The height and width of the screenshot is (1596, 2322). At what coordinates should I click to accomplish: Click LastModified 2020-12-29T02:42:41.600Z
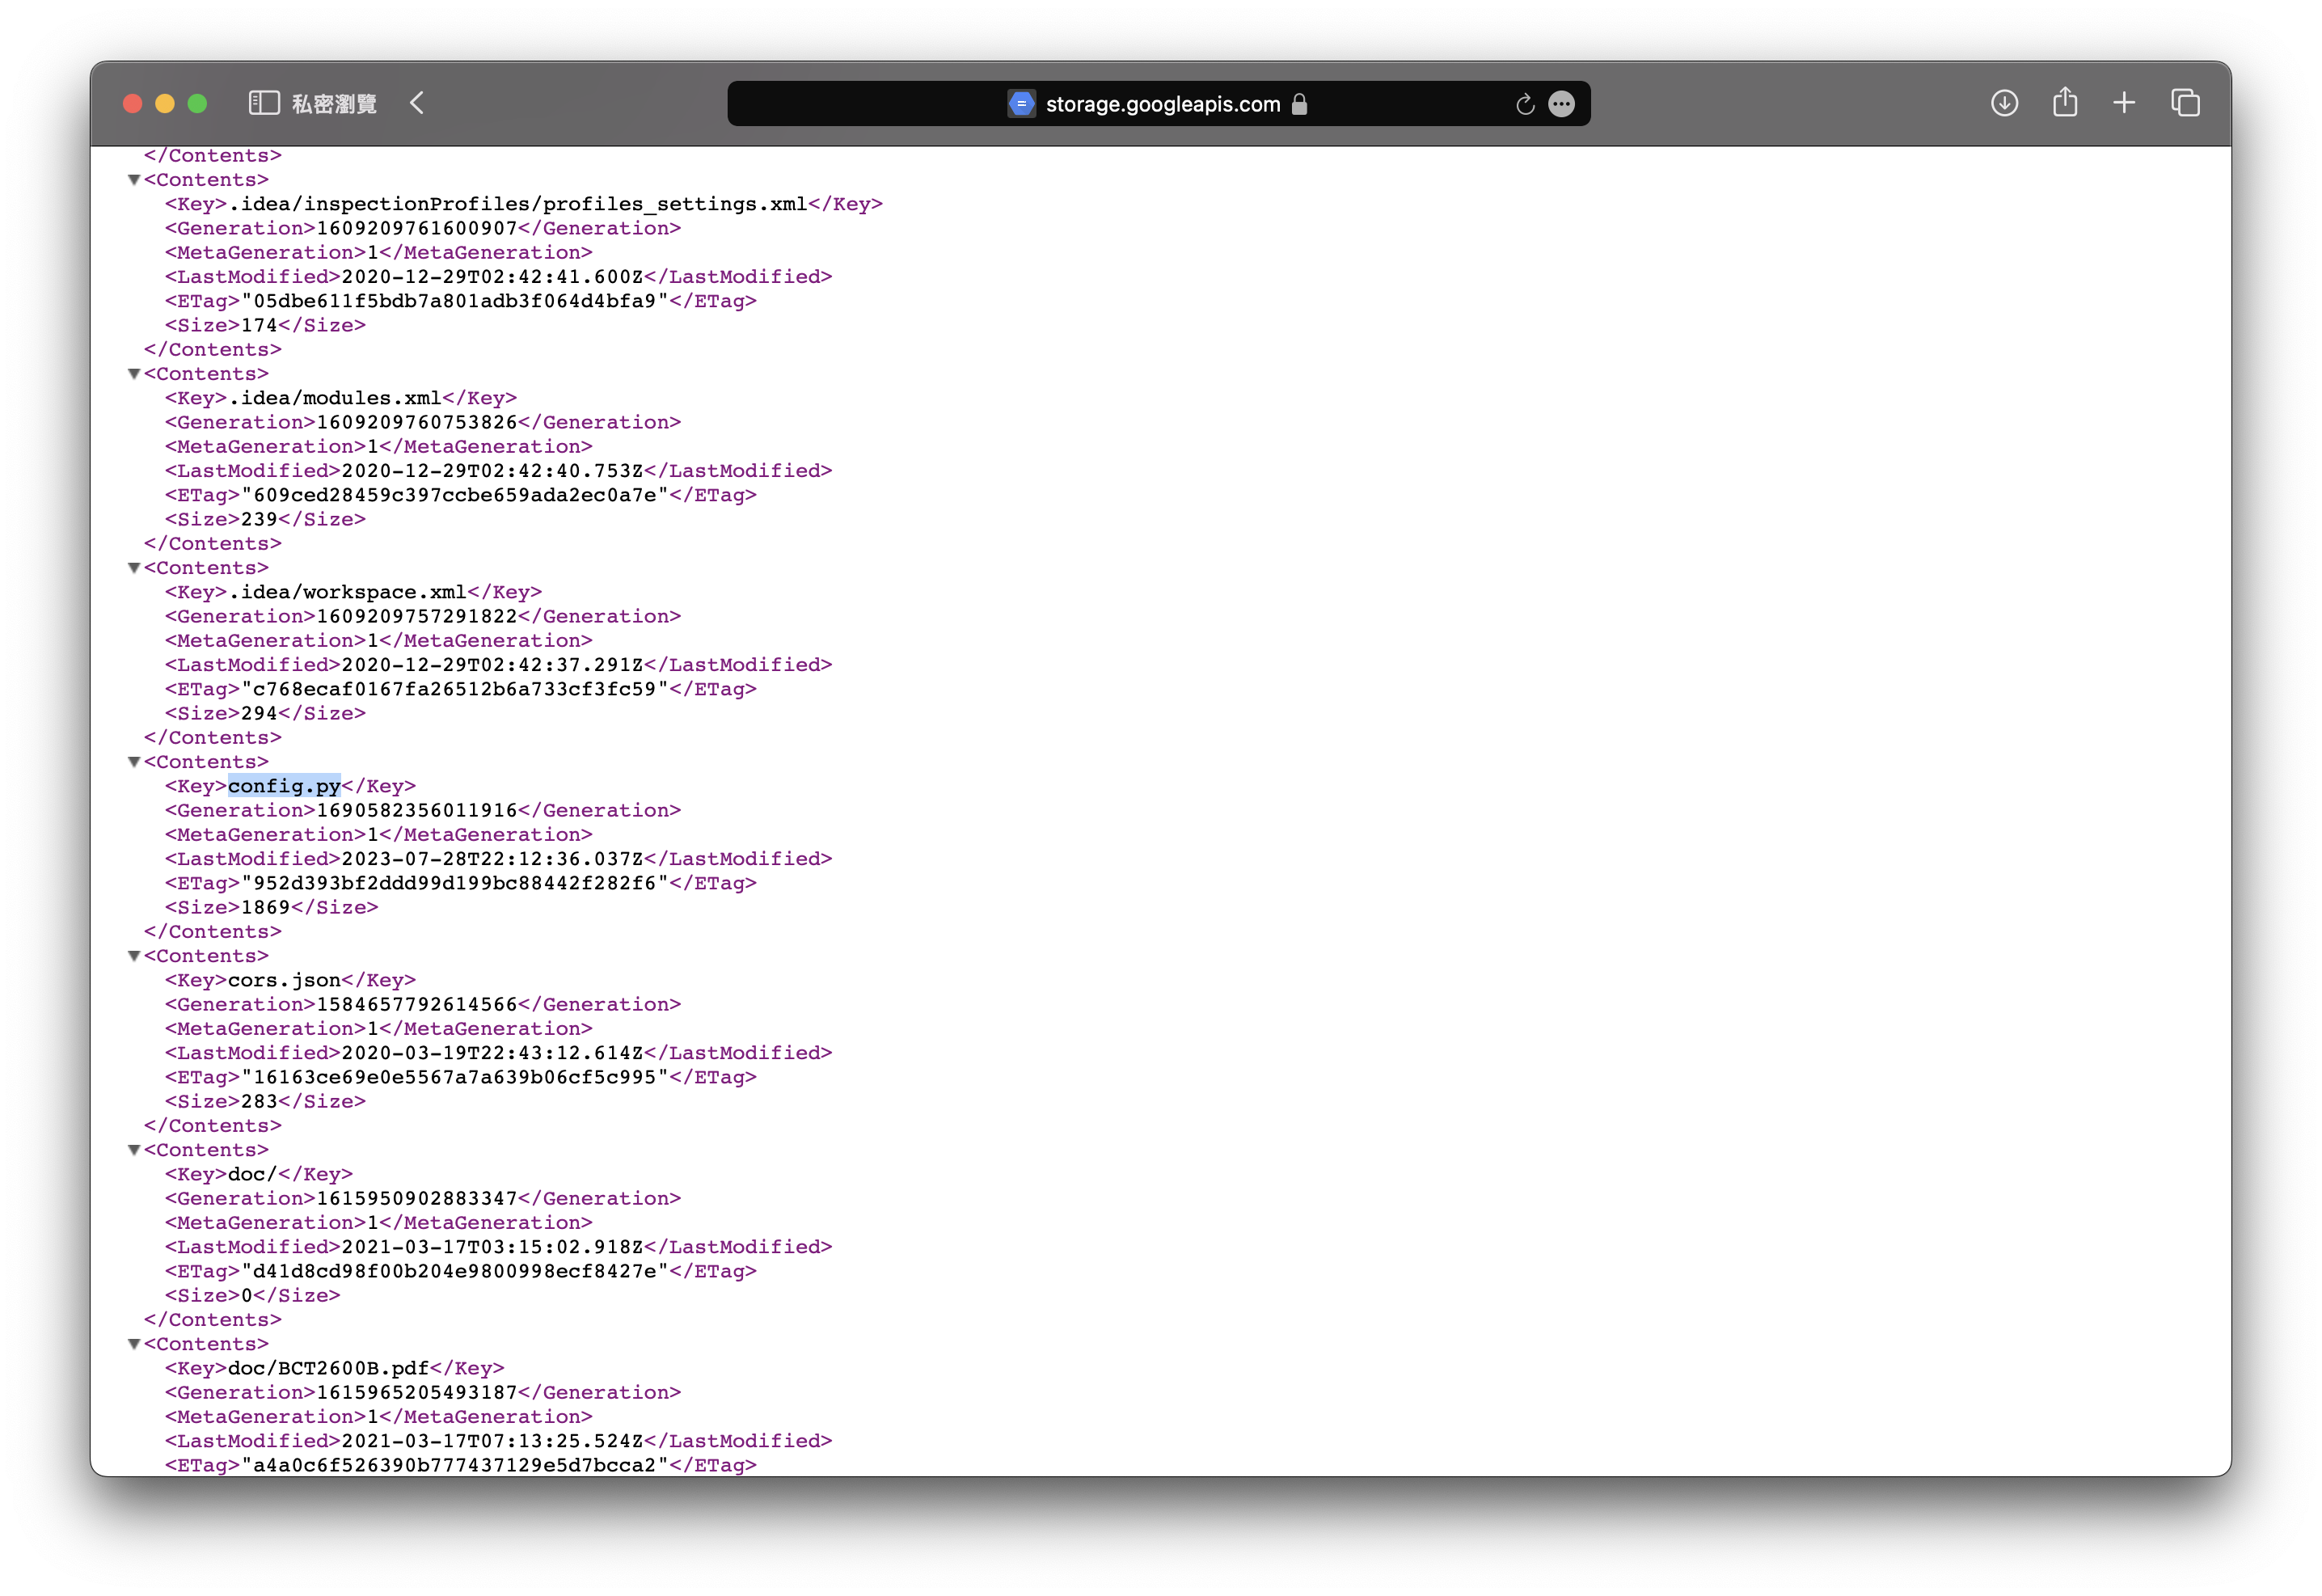(492, 277)
